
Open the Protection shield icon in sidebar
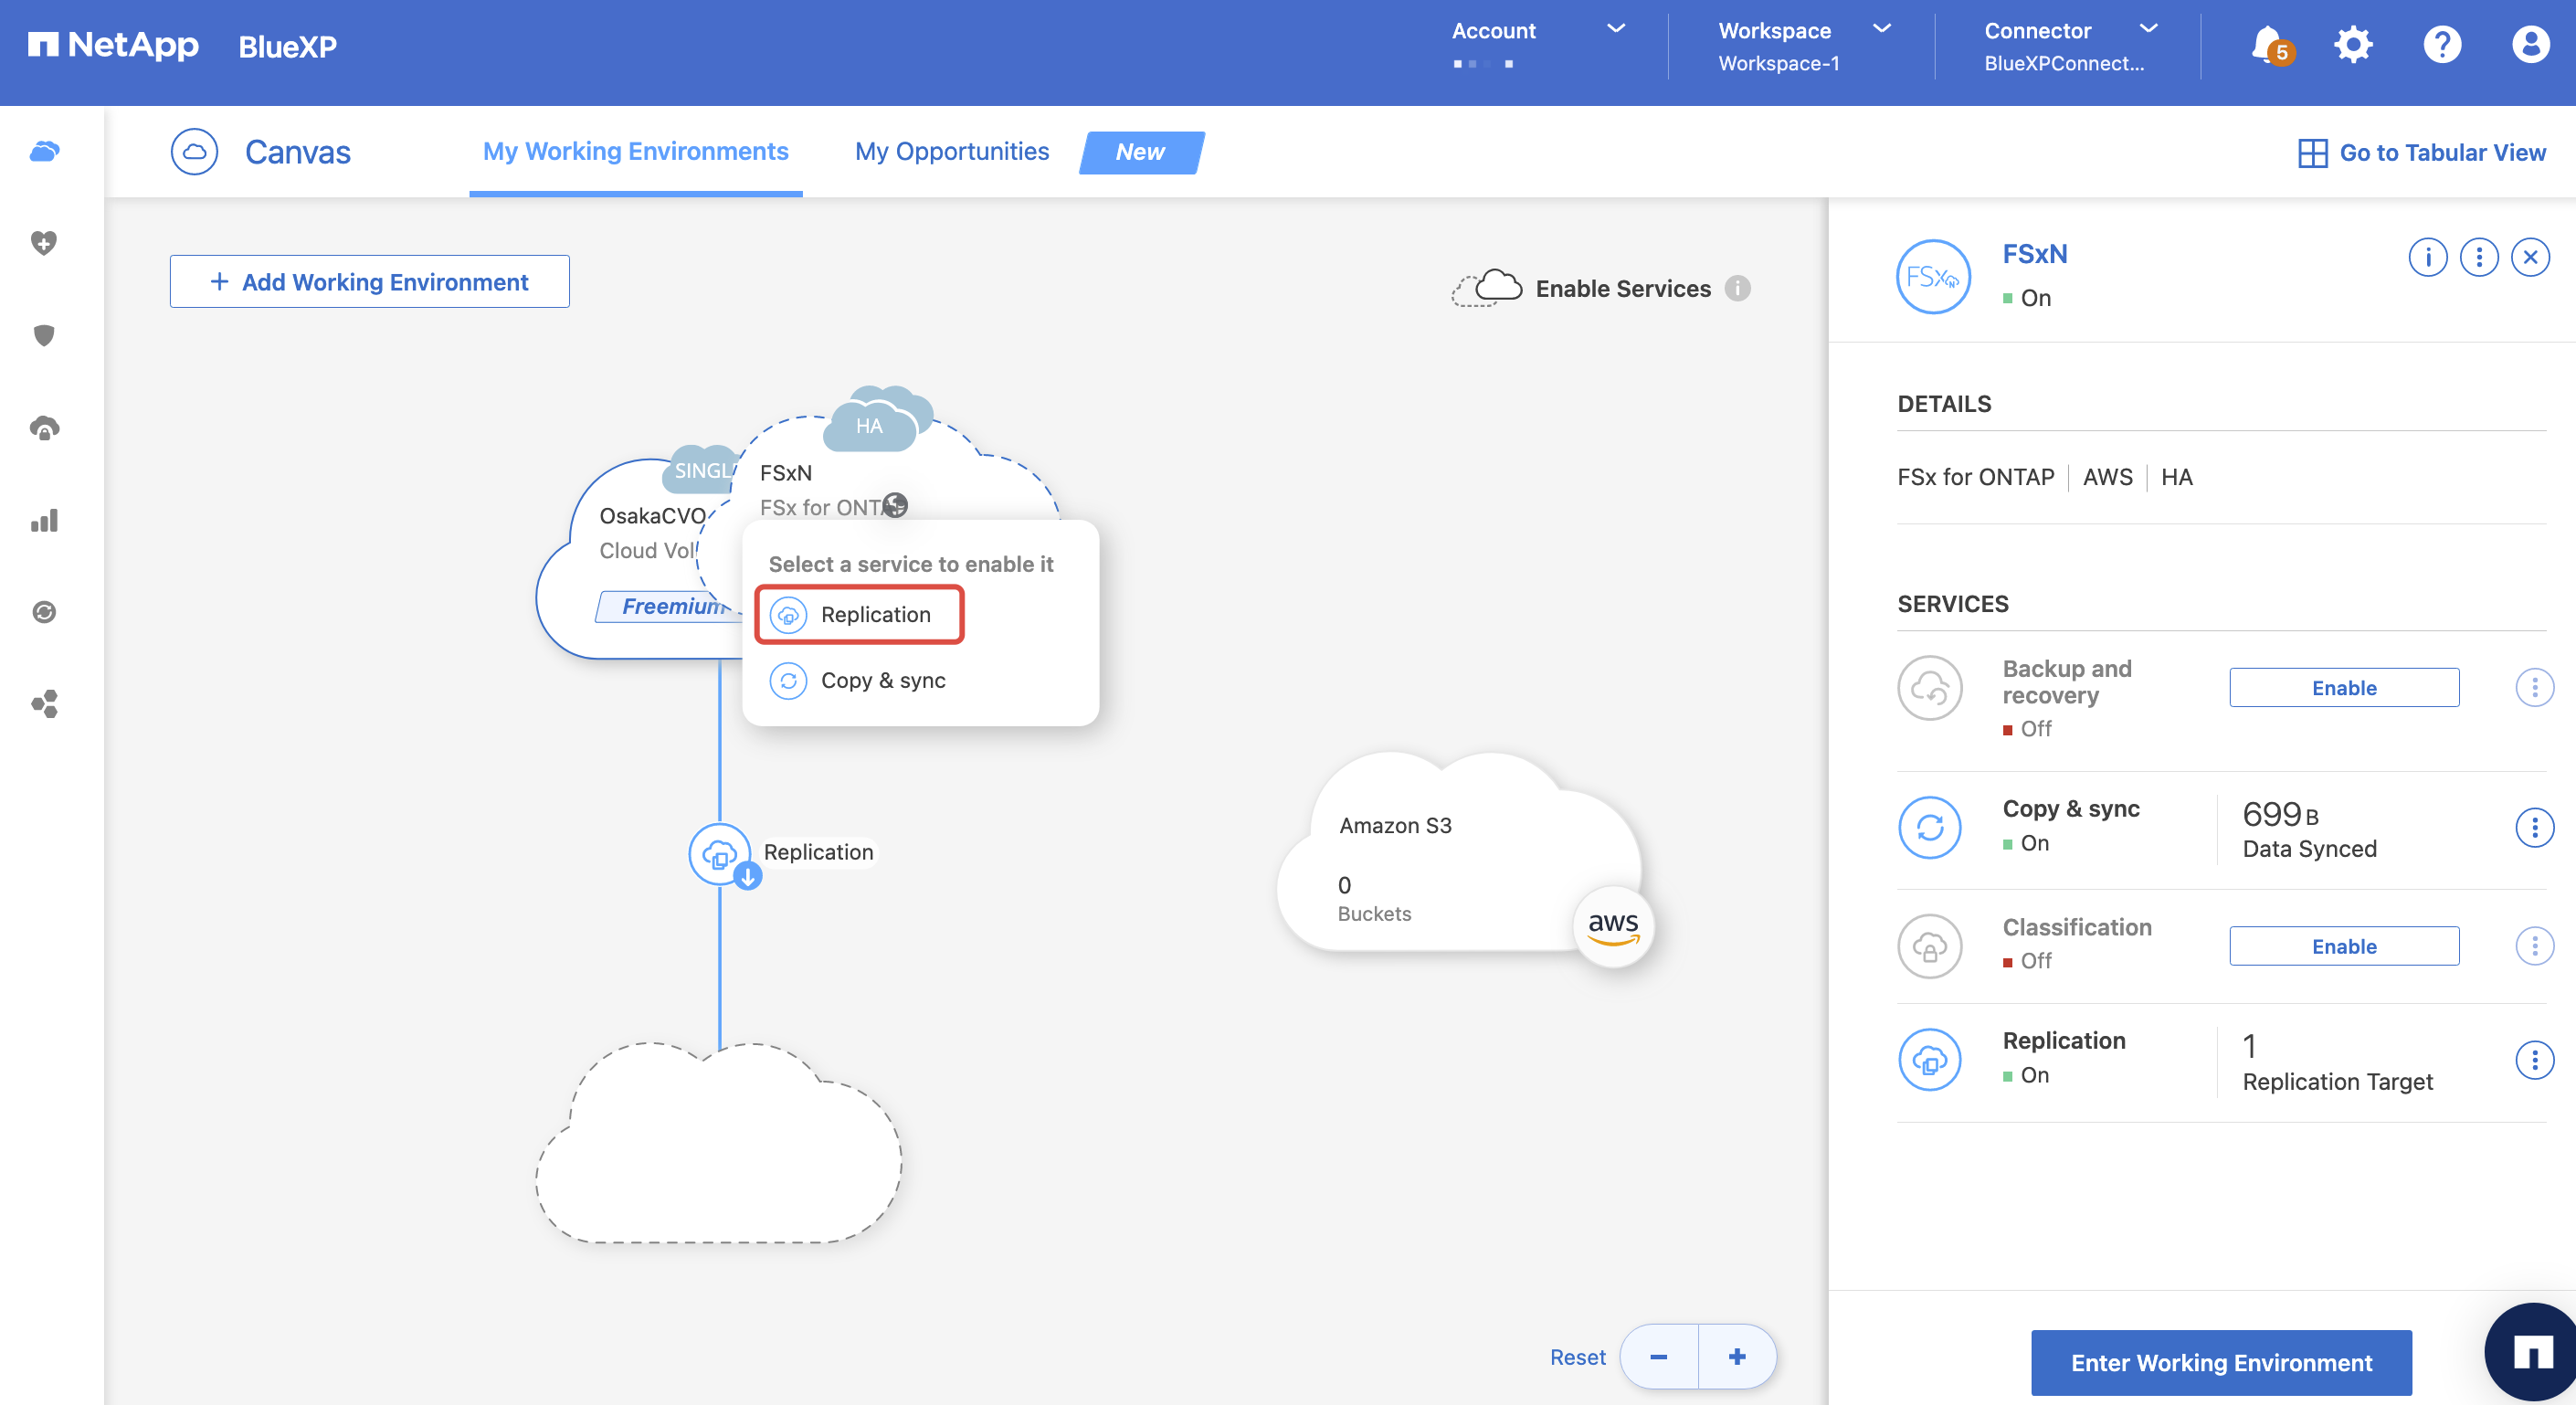click(44, 335)
